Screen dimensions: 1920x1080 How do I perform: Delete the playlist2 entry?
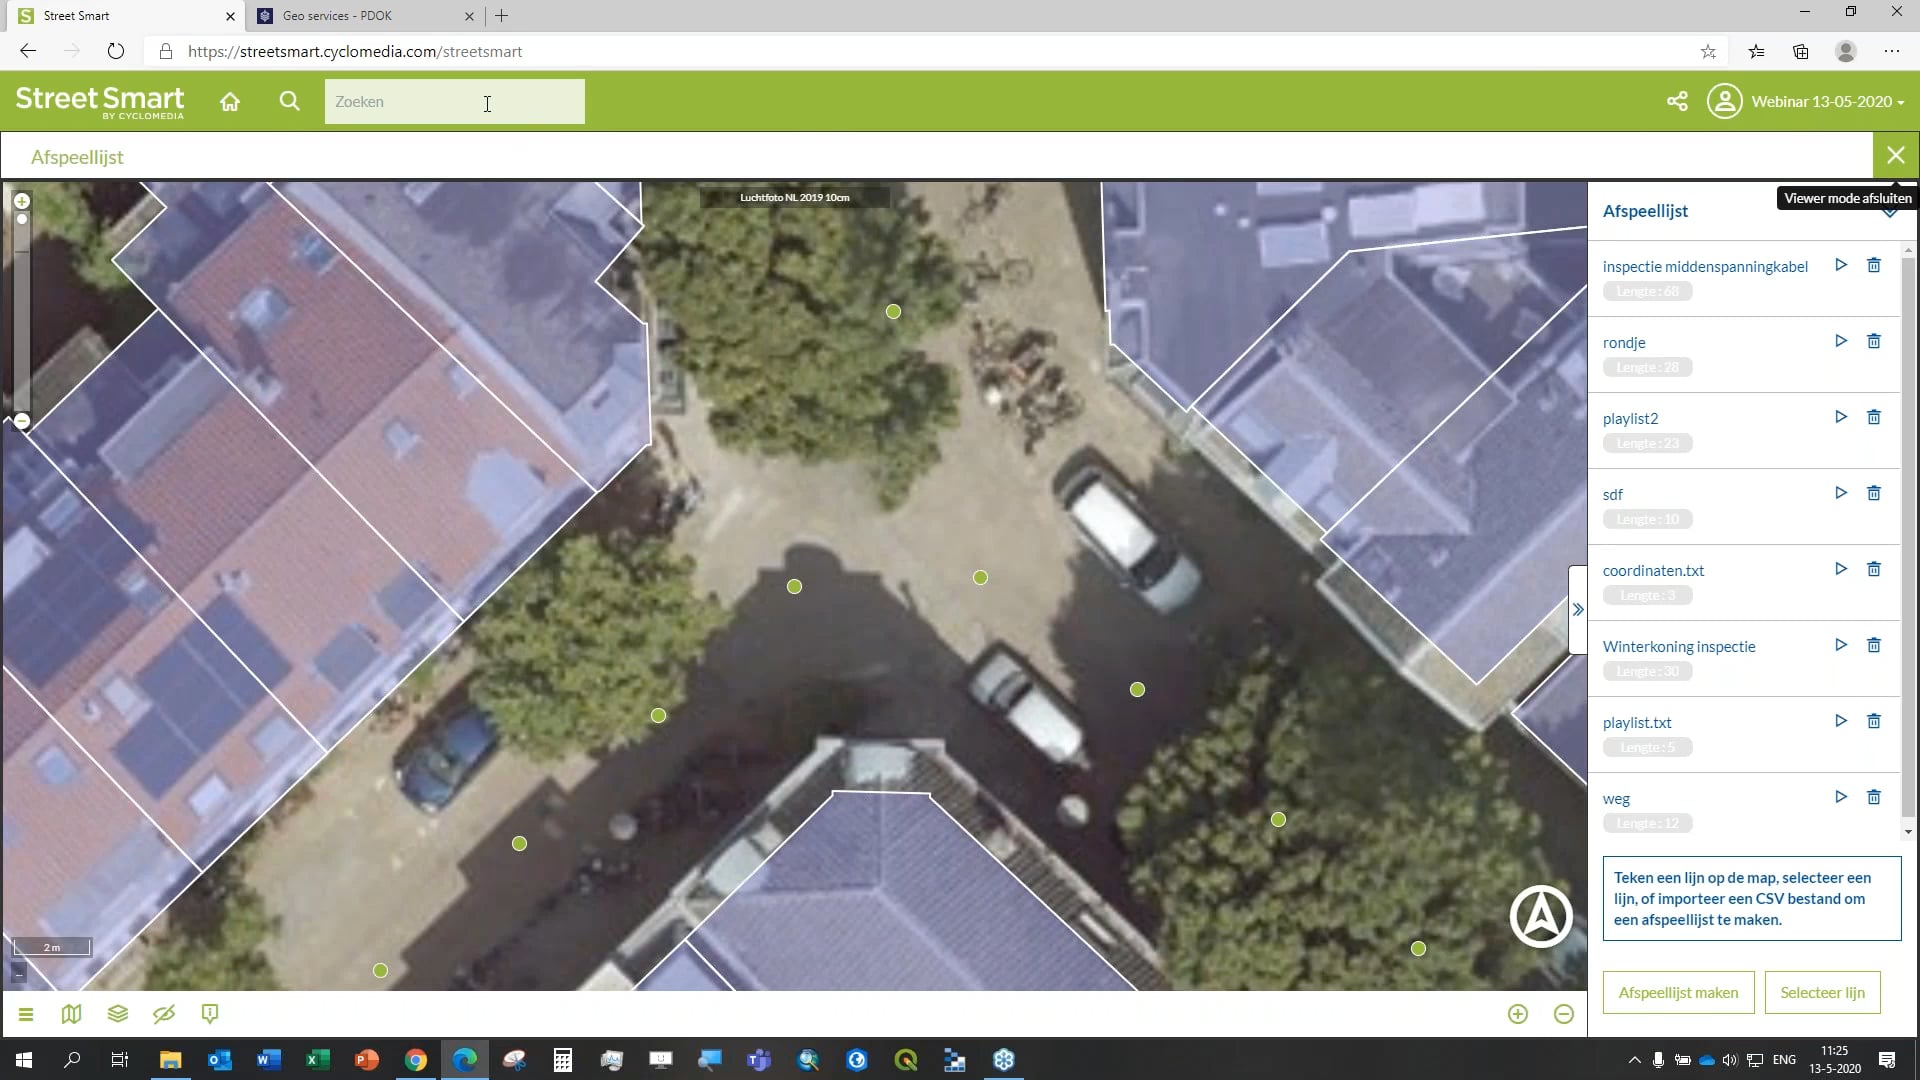click(x=1874, y=417)
